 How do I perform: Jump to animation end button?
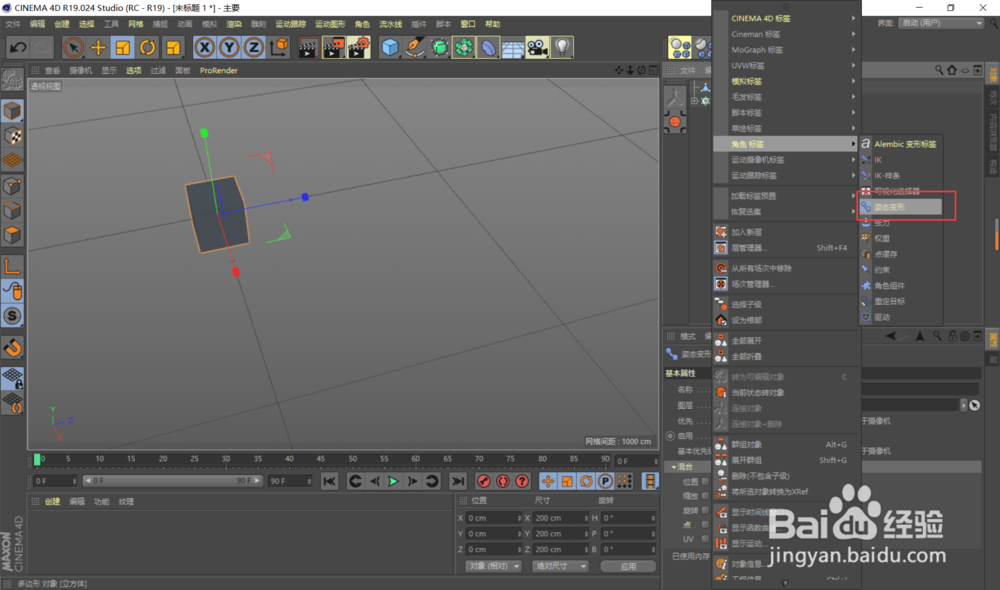(458, 482)
